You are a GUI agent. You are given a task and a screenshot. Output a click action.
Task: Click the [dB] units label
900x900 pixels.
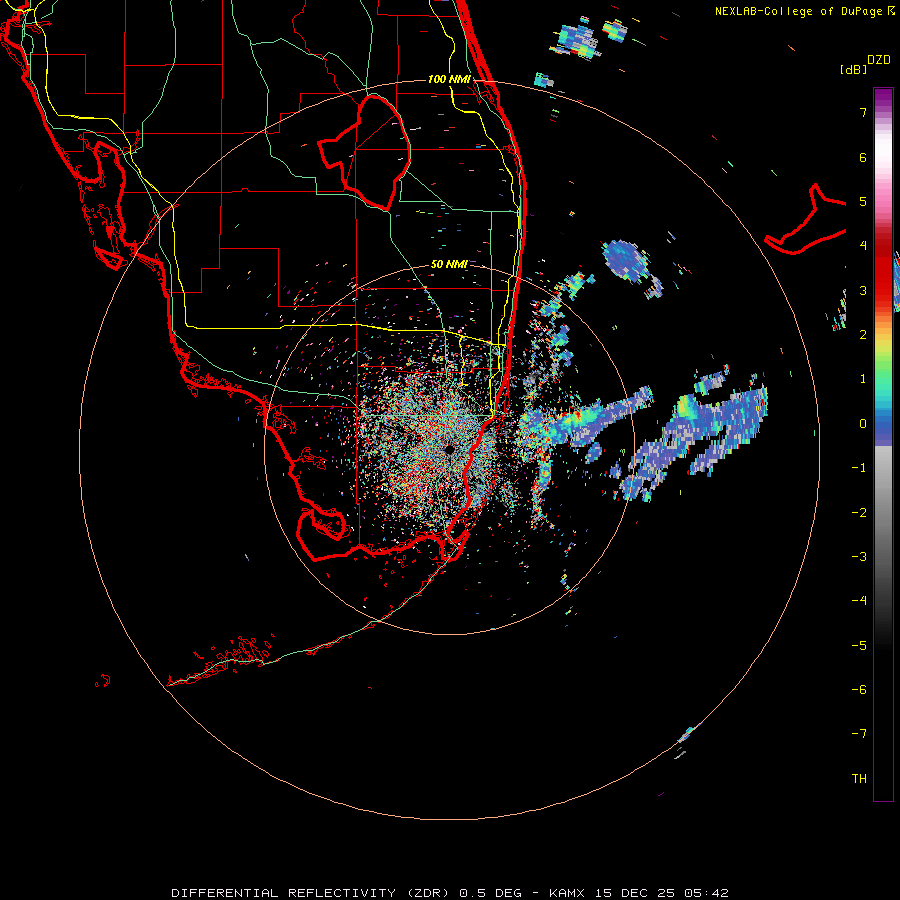click(854, 69)
